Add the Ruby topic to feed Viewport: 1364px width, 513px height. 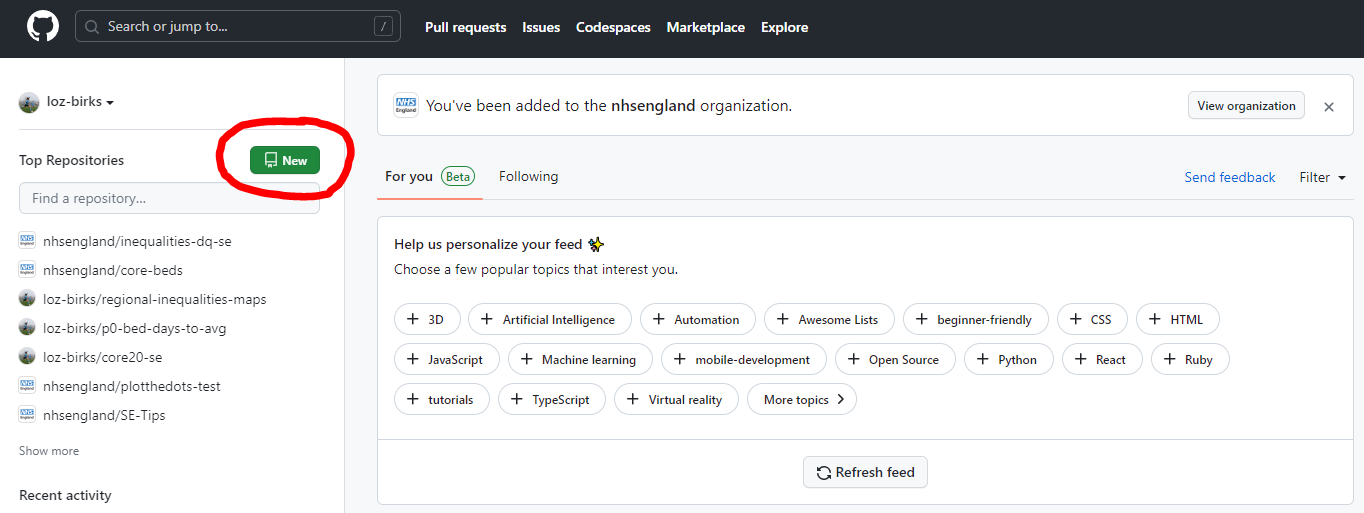pyautogui.click(x=1190, y=360)
